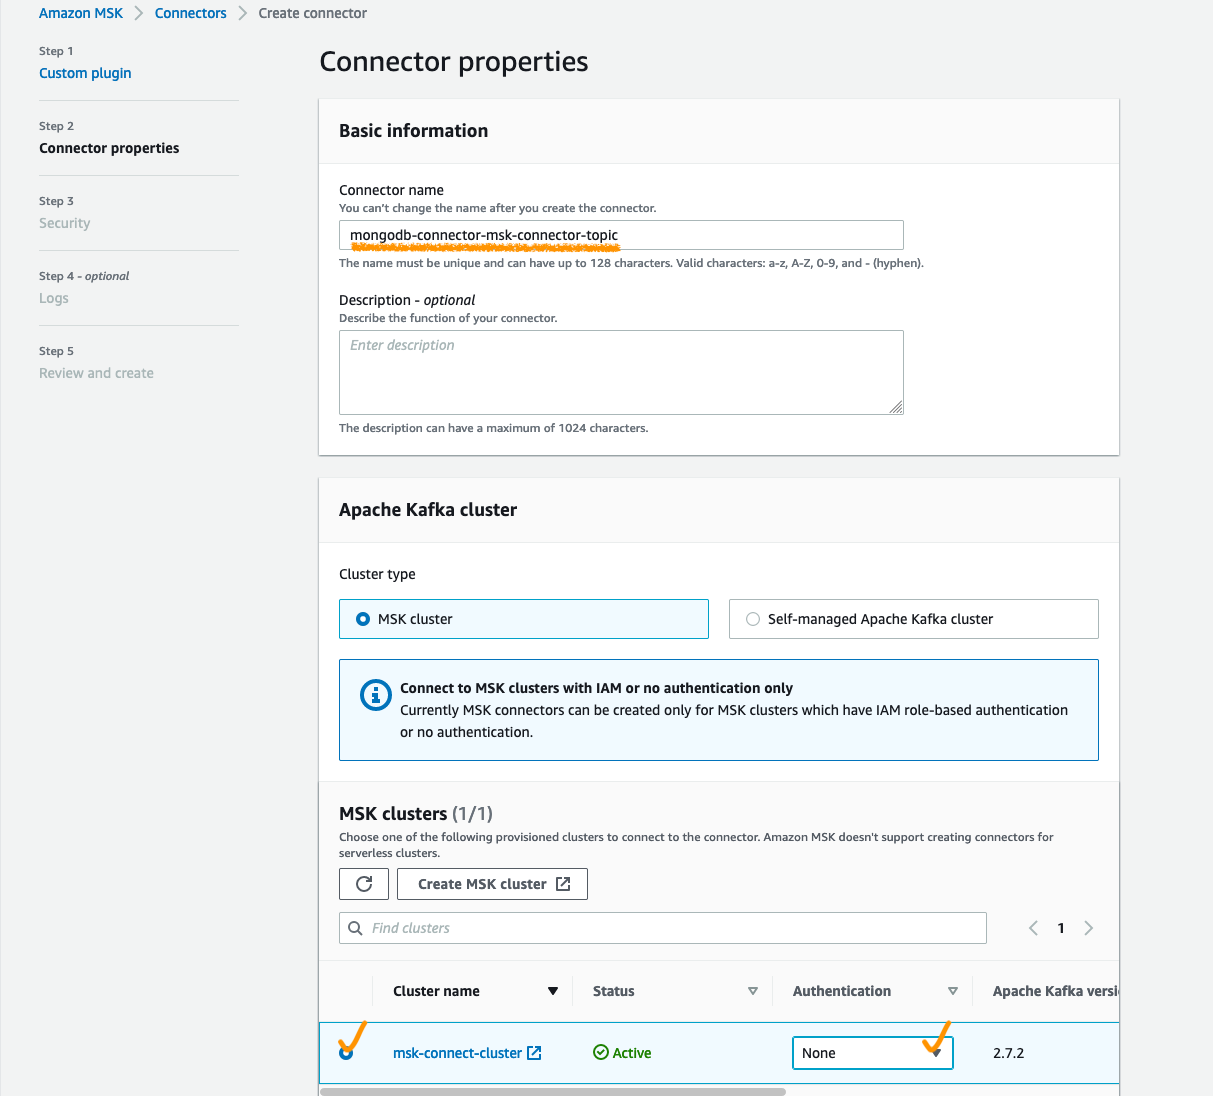The image size is (1213, 1096).
Task: Click the search magnifier icon in Find clusters
Action: tap(355, 928)
